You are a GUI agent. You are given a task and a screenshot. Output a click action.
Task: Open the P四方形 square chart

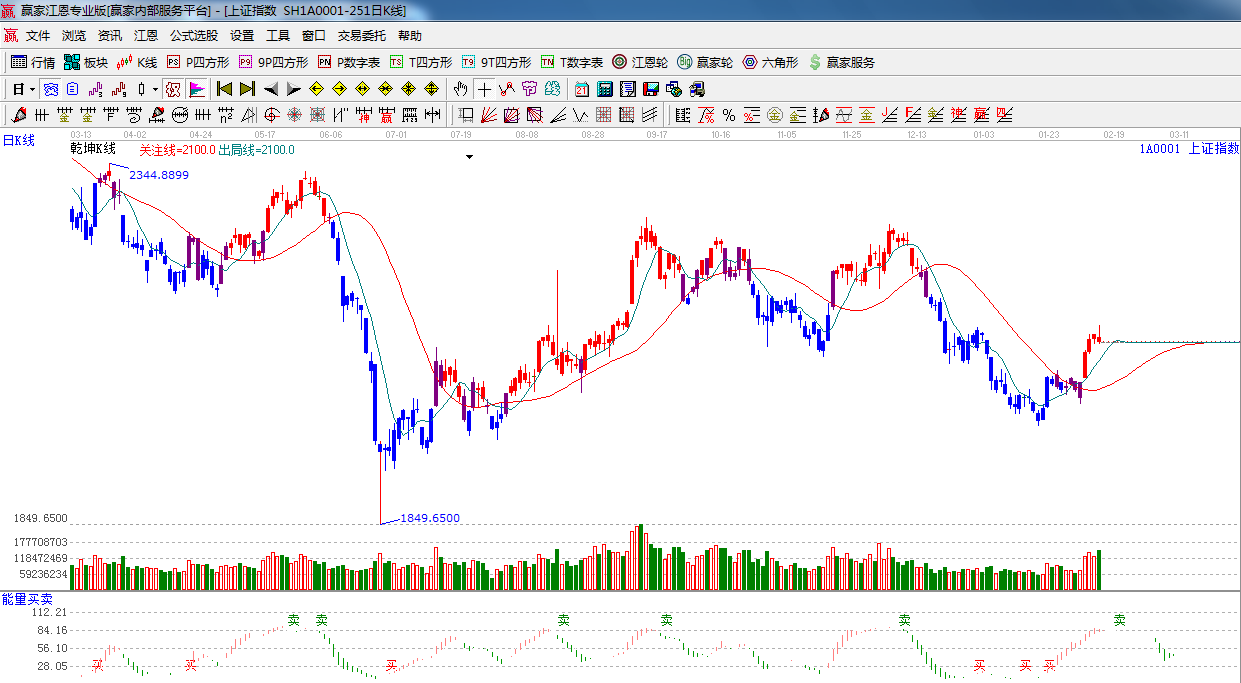pos(198,62)
